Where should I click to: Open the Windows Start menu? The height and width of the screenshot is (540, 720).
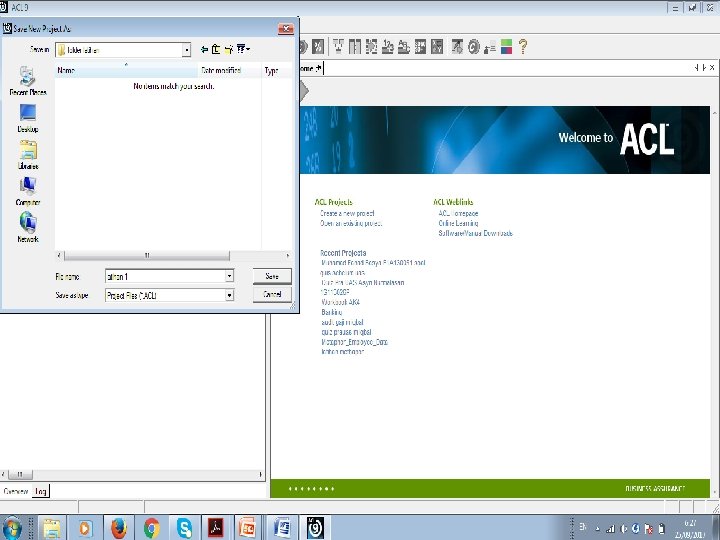click(x=12, y=528)
